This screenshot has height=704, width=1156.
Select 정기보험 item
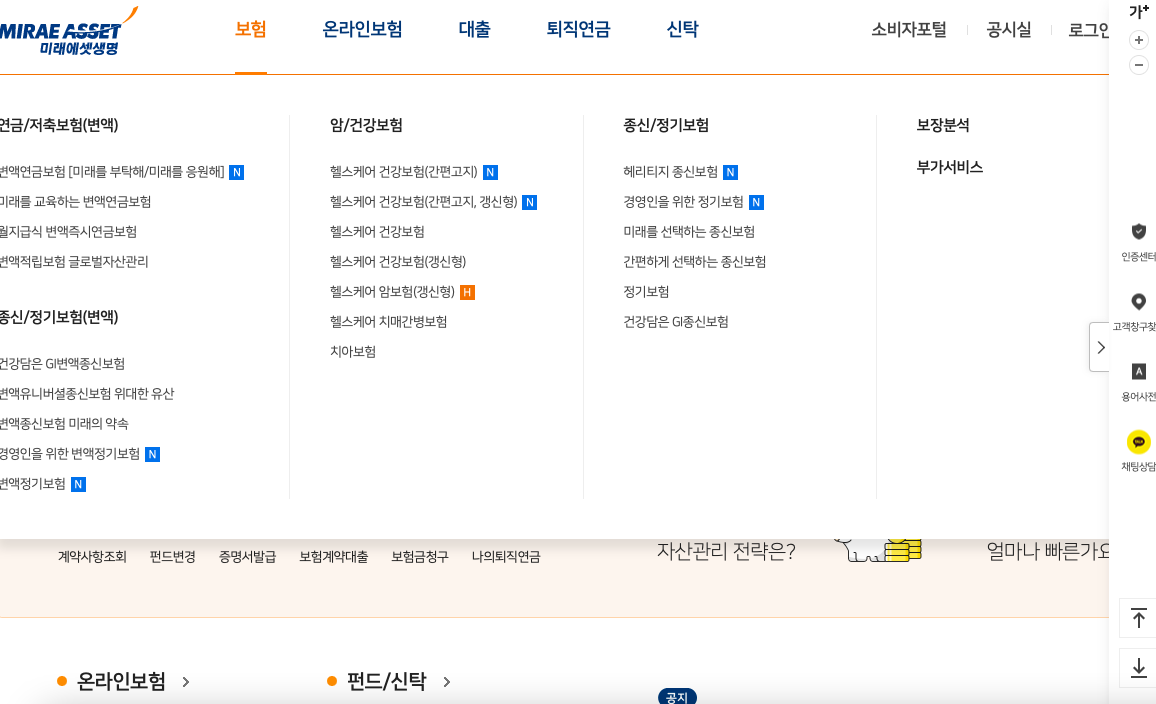point(646,292)
